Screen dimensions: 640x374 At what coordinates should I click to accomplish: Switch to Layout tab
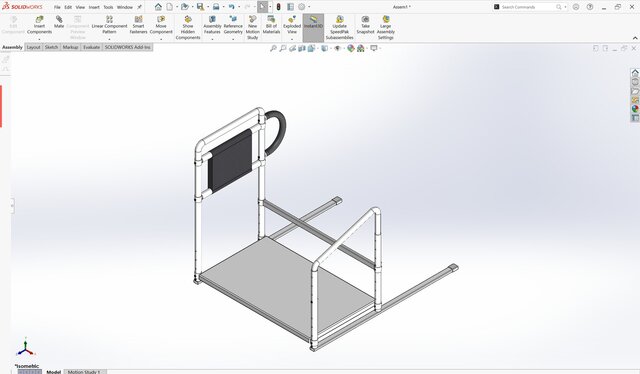(x=33, y=47)
